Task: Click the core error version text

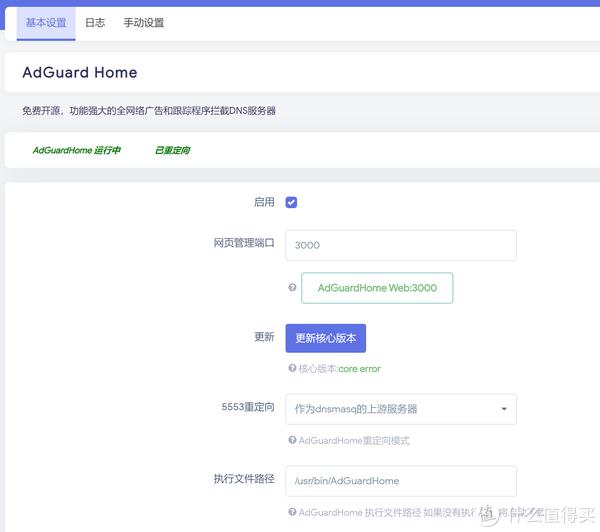Action: pyautogui.click(x=359, y=369)
